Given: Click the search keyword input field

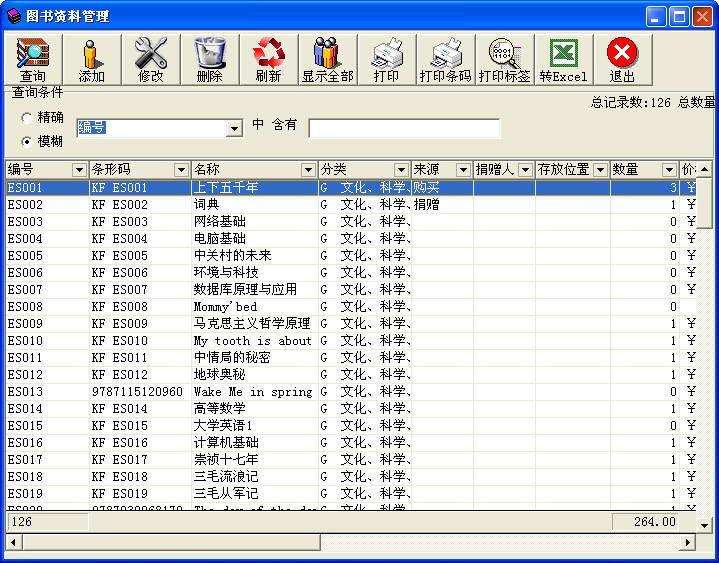Looking at the screenshot, I should pyautogui.click(x=404, y=128).
